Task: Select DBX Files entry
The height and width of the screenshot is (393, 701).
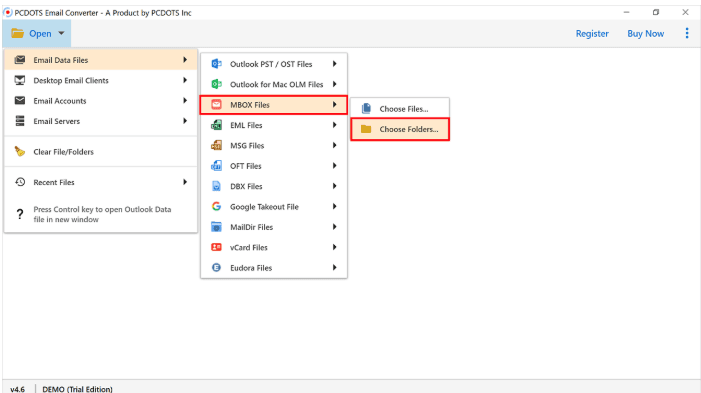Action: 274,186
